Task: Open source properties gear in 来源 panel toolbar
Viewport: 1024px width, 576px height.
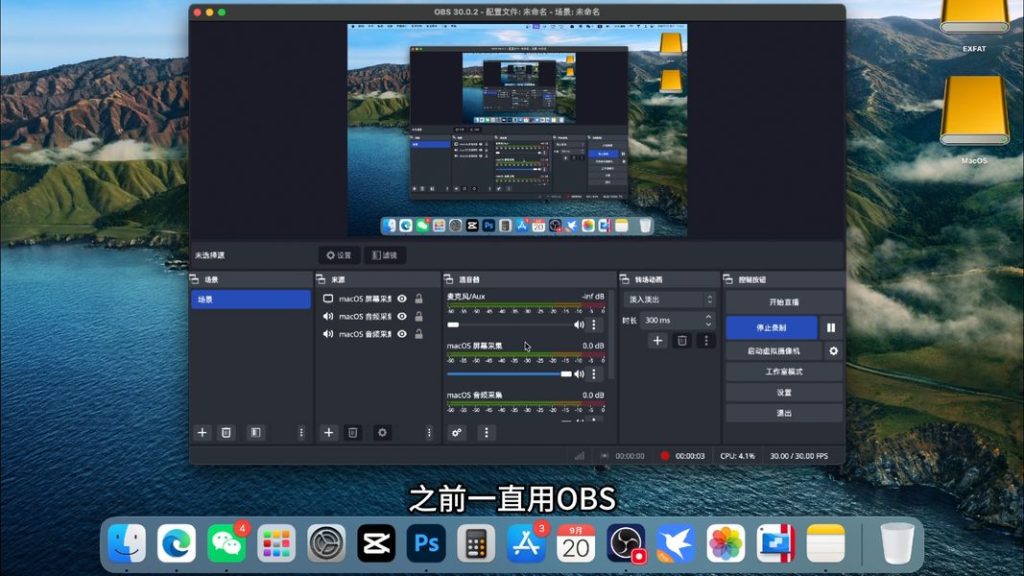Action: 382,432
